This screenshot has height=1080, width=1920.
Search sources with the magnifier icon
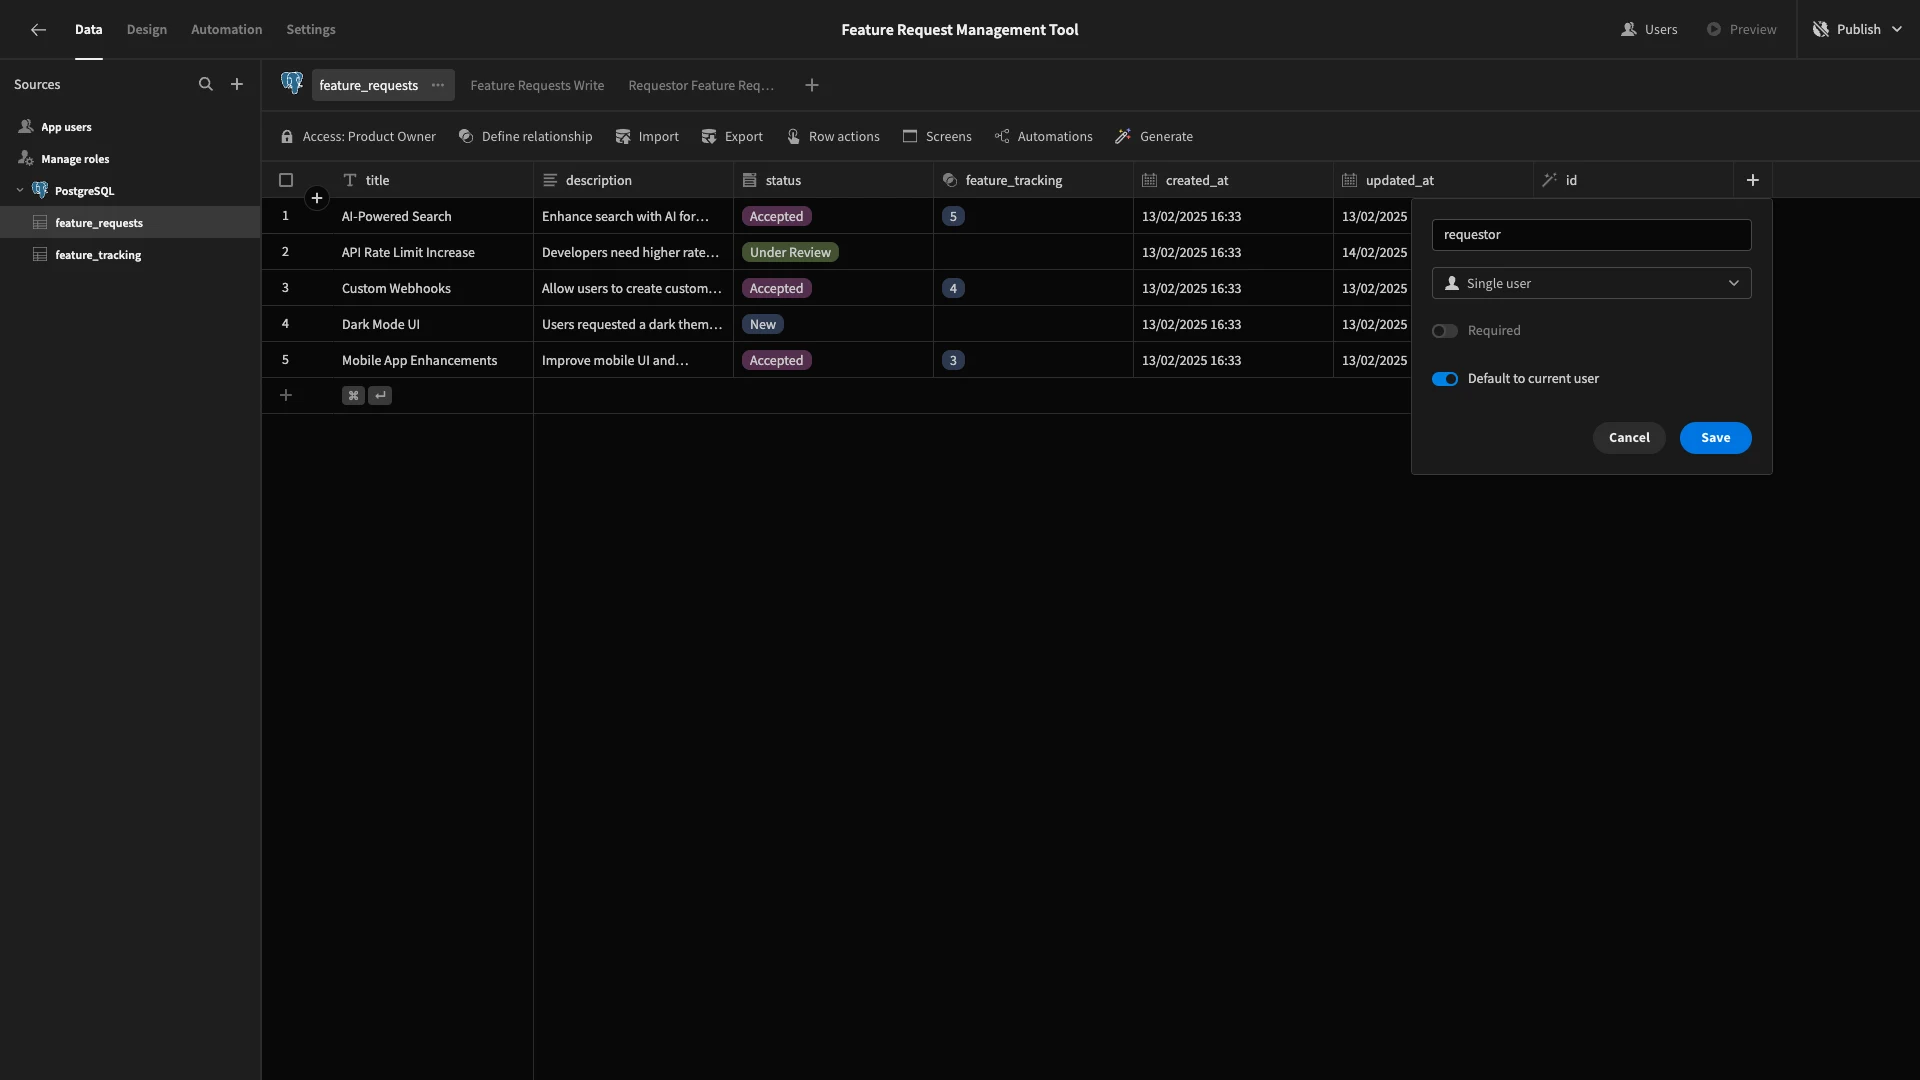(206, 85)
